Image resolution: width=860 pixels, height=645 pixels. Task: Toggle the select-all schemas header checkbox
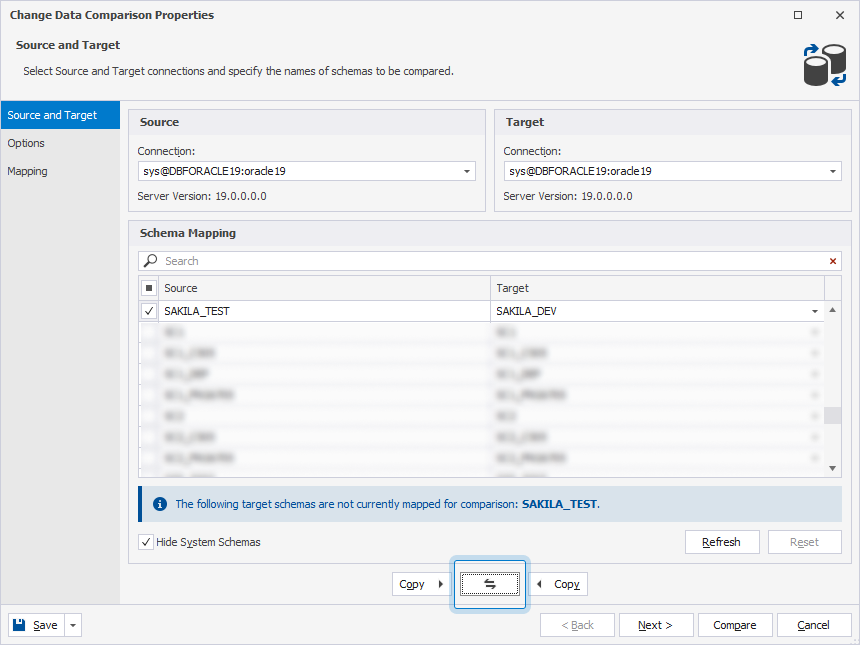click(x=149, y=288)
